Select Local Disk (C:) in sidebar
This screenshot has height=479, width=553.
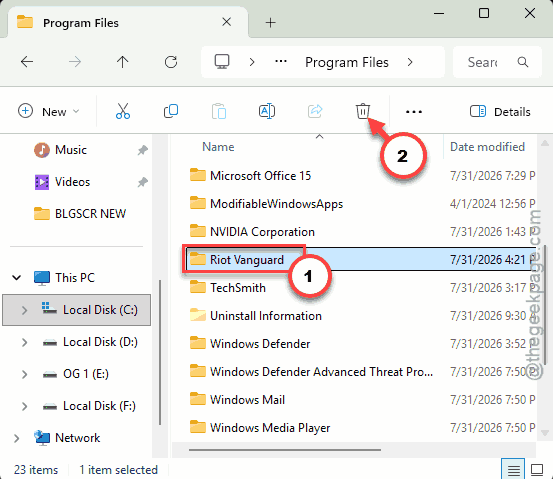tap(77, 310)
